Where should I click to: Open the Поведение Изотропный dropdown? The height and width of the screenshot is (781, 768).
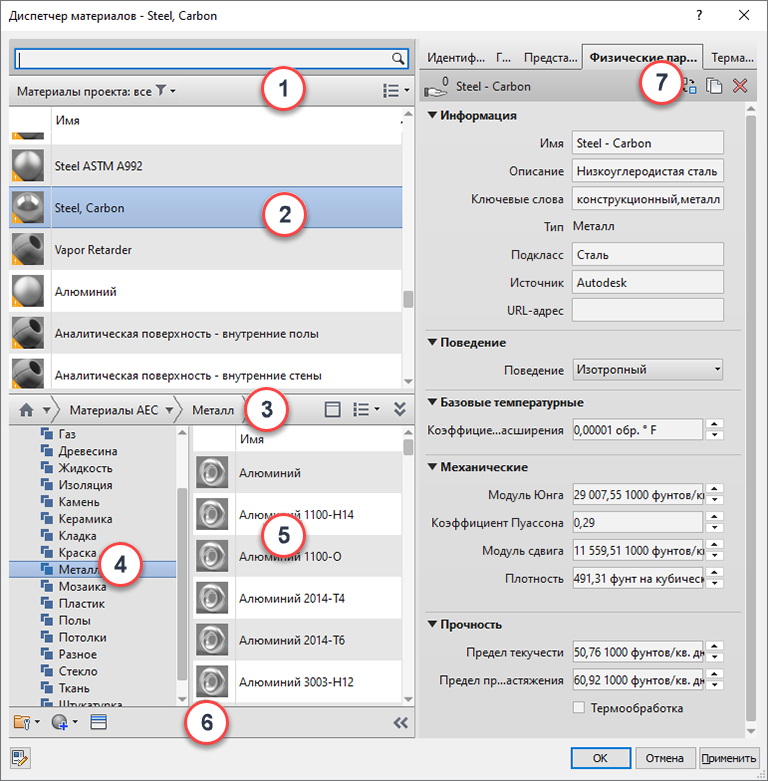click(647, 370)
